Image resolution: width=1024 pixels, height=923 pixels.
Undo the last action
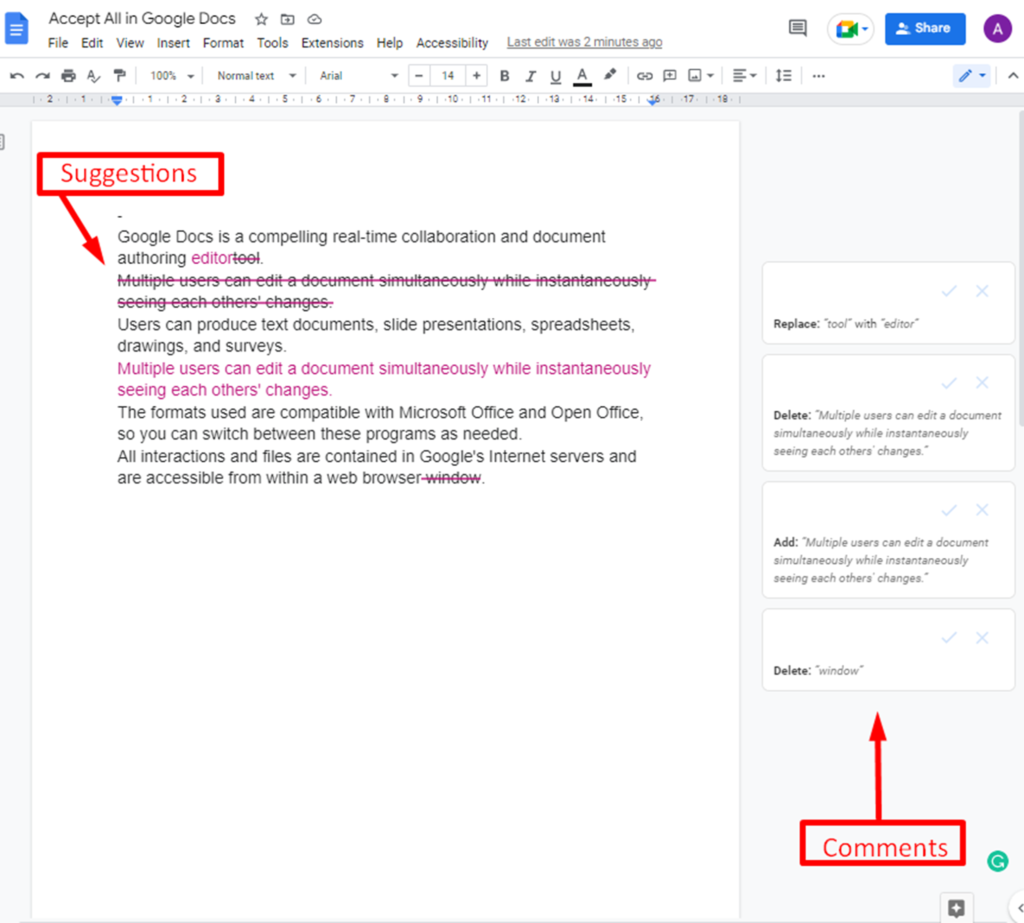17,76
